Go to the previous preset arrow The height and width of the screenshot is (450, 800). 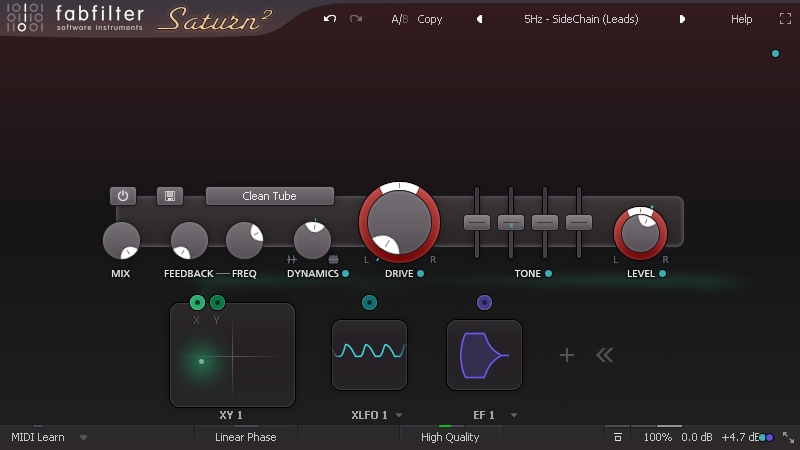(x=480, y=19)
